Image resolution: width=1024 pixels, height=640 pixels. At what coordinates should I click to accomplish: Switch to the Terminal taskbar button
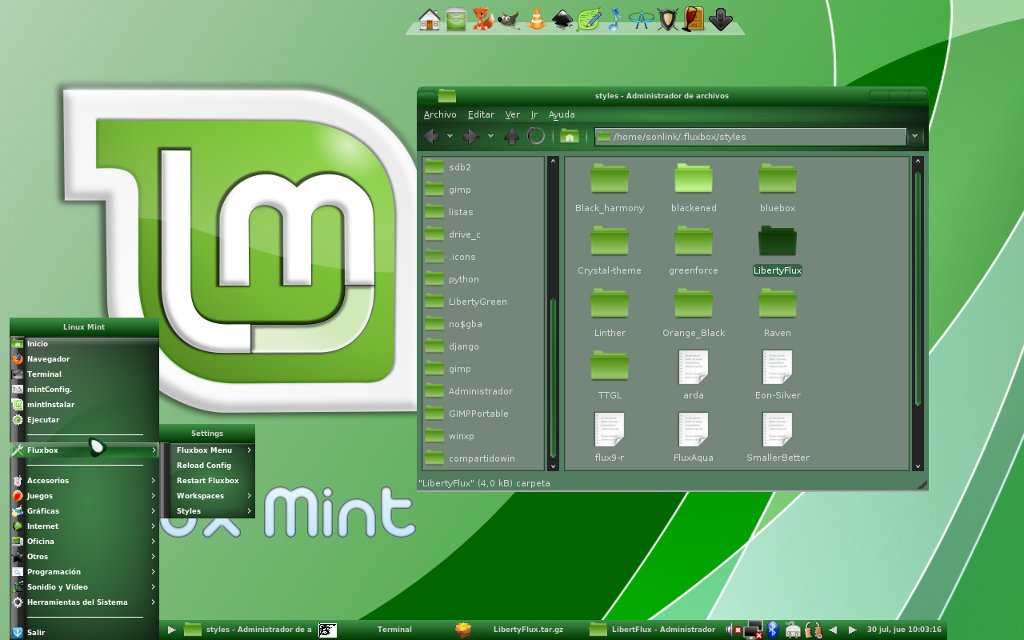pyautogui.click(x=384, y=630)
